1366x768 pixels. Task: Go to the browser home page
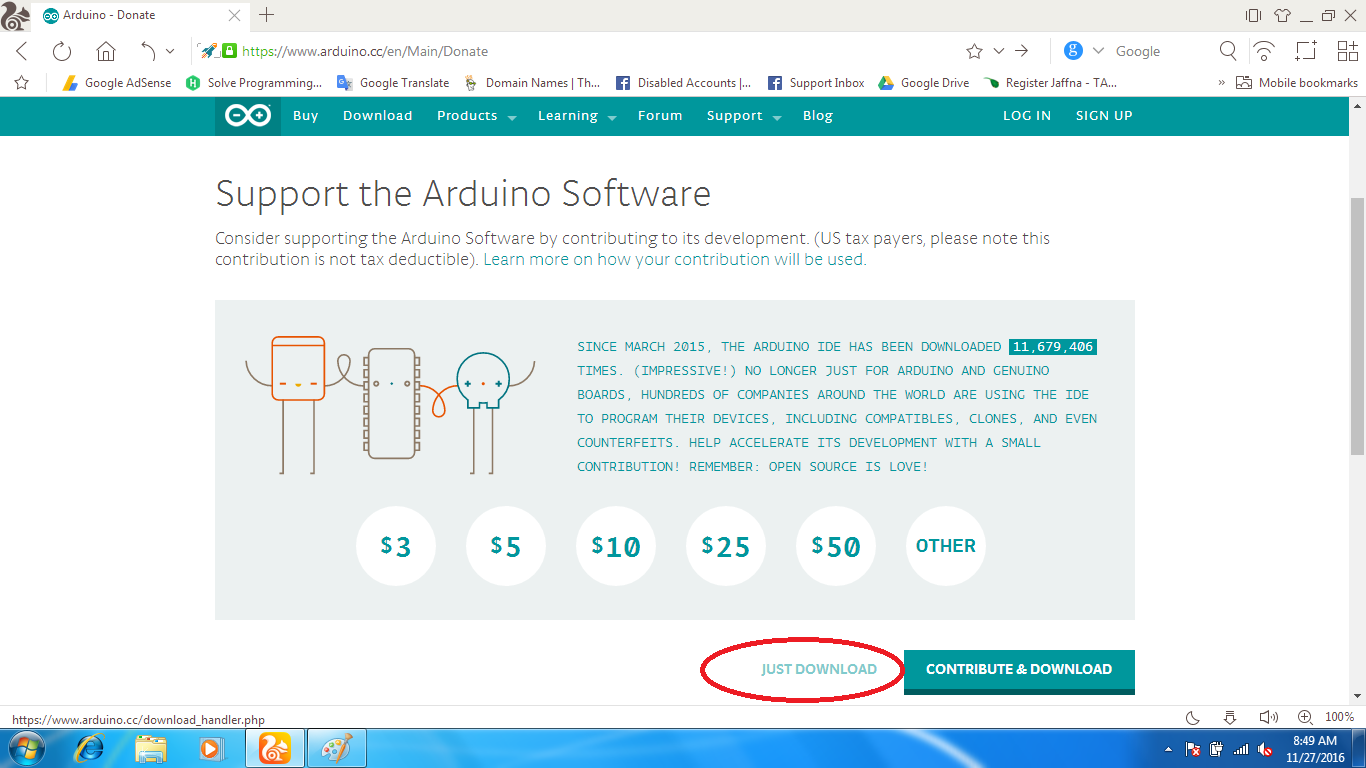tap(104, 50)
